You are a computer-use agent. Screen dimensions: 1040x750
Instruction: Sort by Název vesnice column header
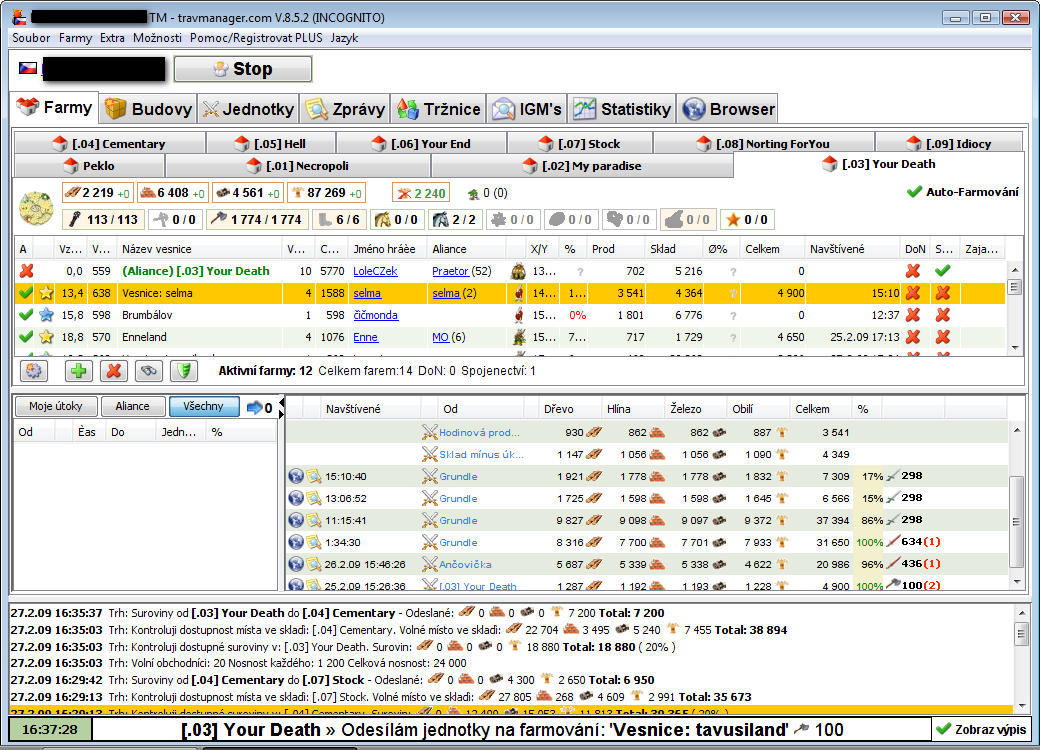199,249
